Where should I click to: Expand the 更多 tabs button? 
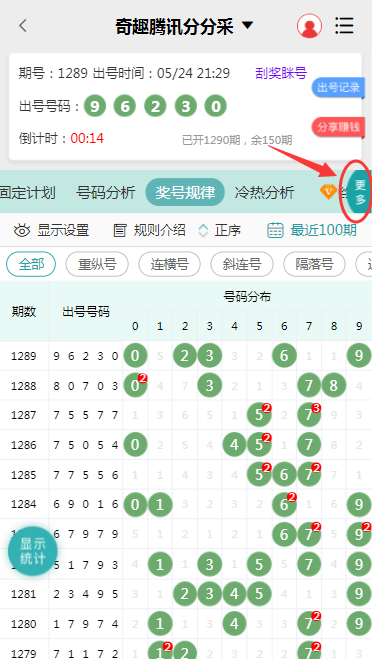point(360,191)
